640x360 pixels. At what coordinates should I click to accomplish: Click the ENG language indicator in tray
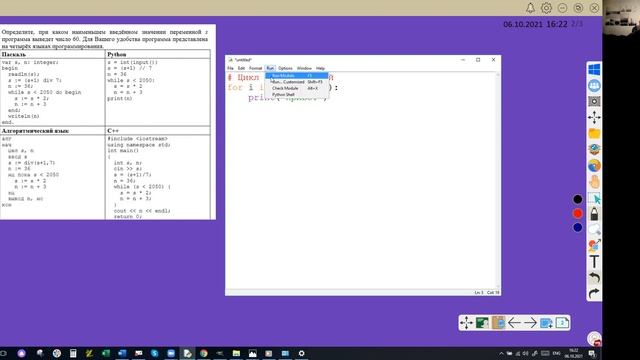tap(556, 353)
